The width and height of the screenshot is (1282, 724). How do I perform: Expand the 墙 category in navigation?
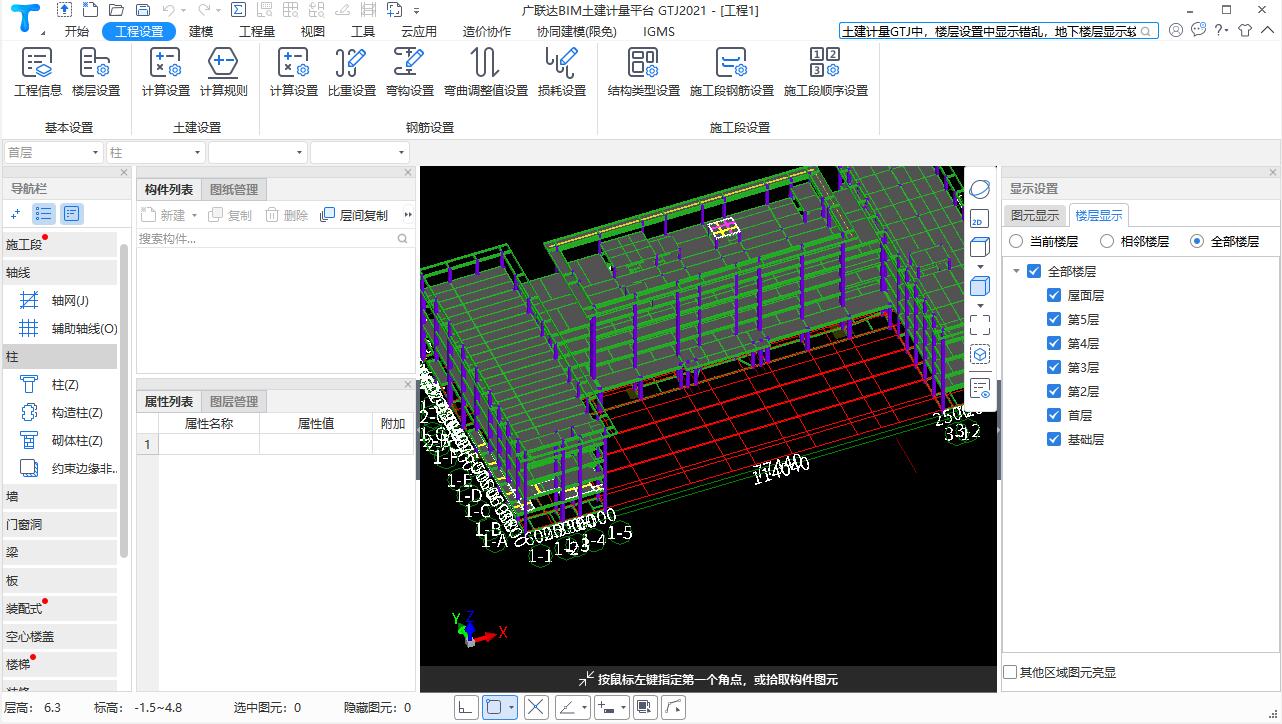(60, 496)
